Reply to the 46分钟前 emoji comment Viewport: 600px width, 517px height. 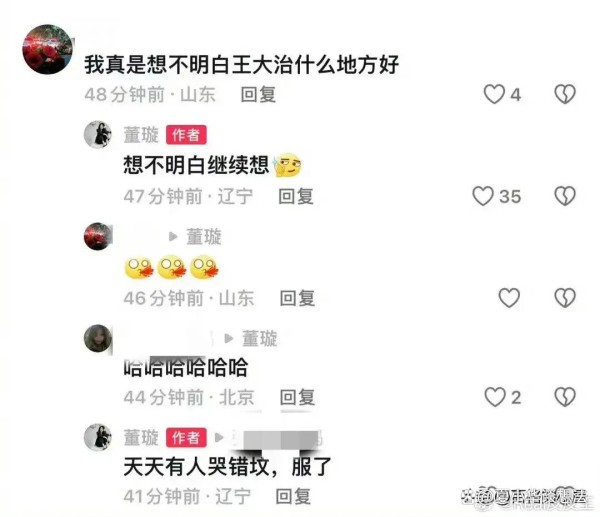click(x=297, y=298)
